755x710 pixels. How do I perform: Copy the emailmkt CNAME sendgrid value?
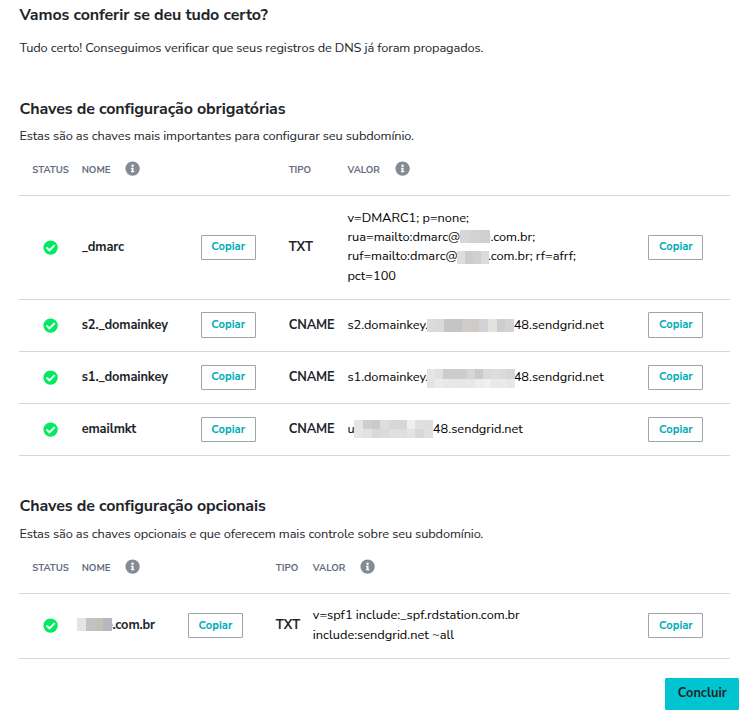[675, 429]
